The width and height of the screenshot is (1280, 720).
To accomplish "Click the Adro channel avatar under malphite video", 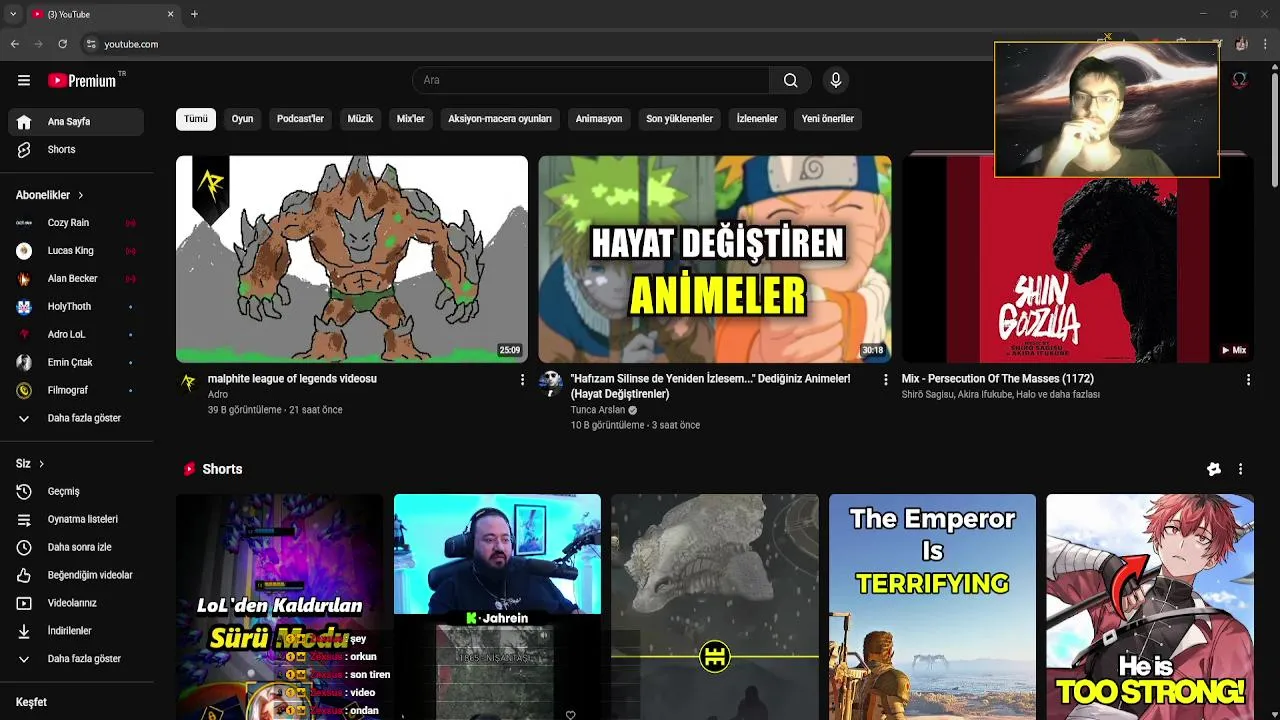I will (x=187, y=383).
